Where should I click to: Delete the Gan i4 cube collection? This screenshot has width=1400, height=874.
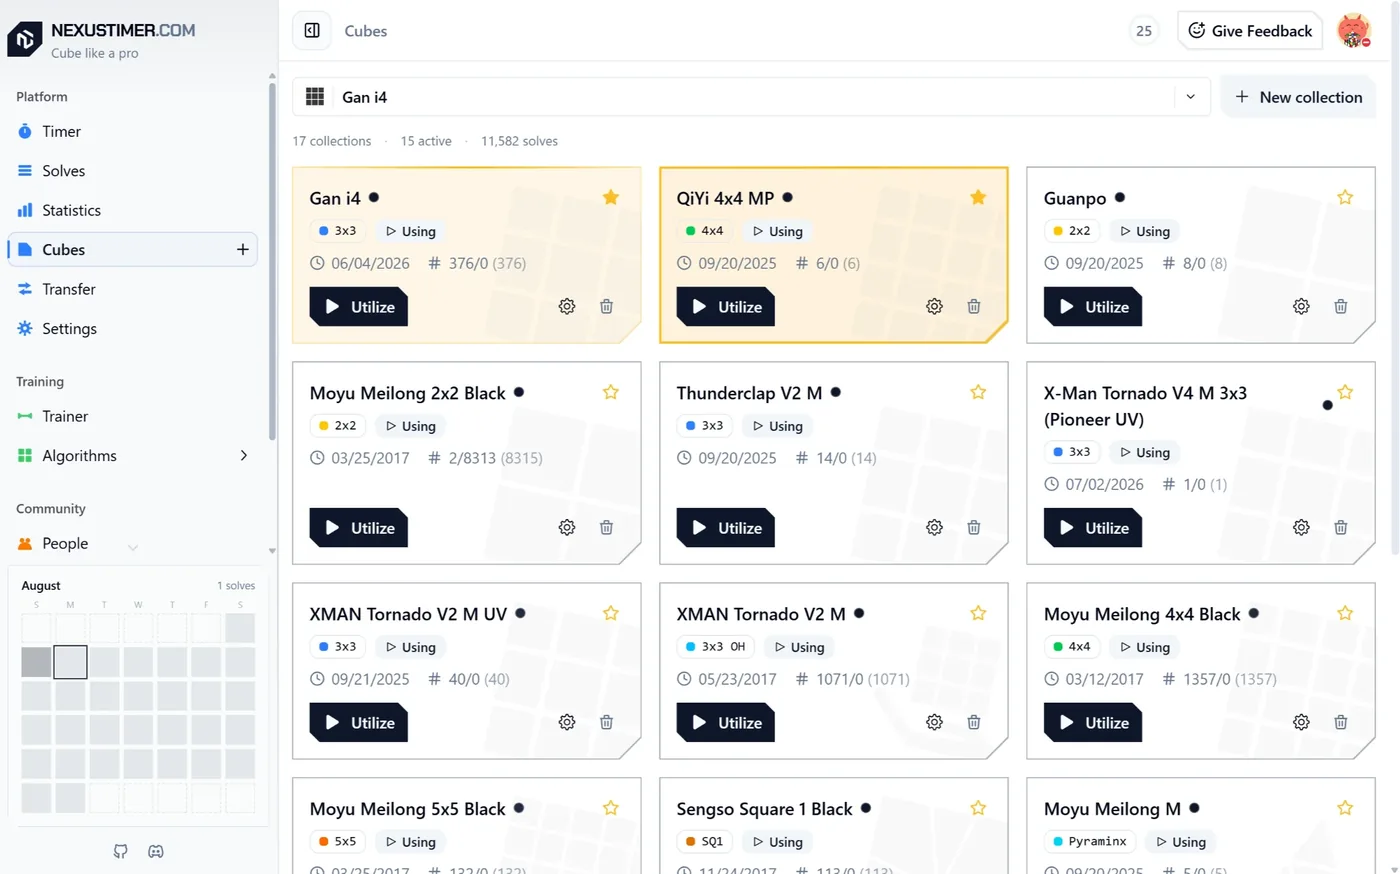(606, 307)
